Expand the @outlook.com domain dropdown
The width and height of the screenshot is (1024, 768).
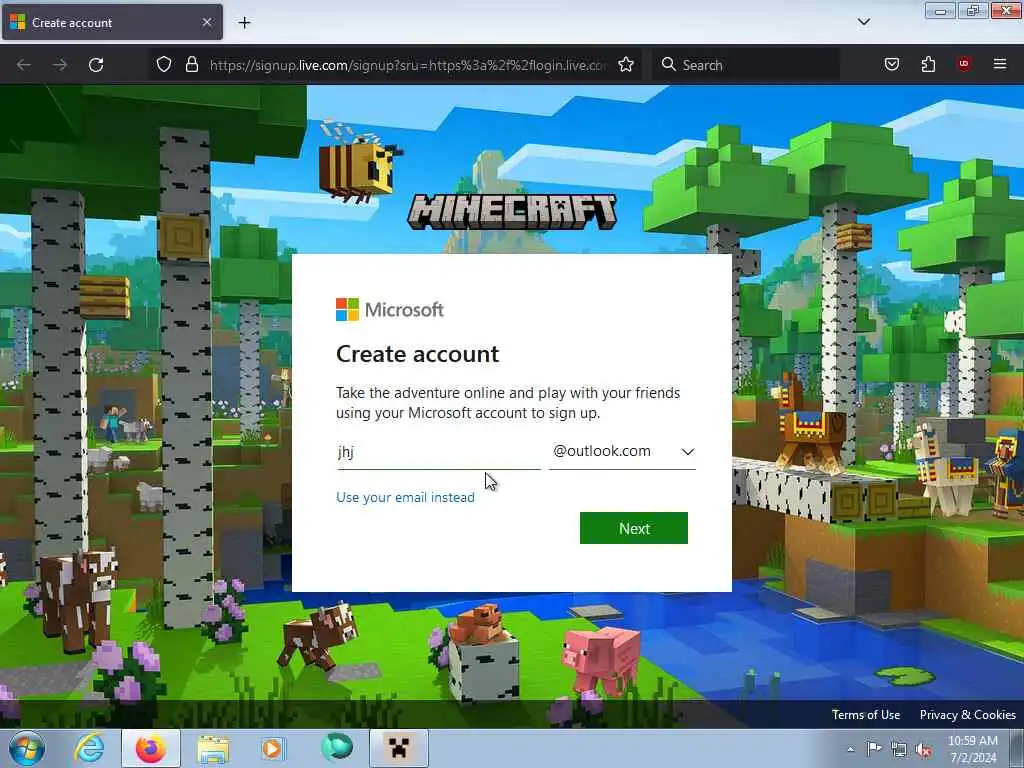pos(622,452)
